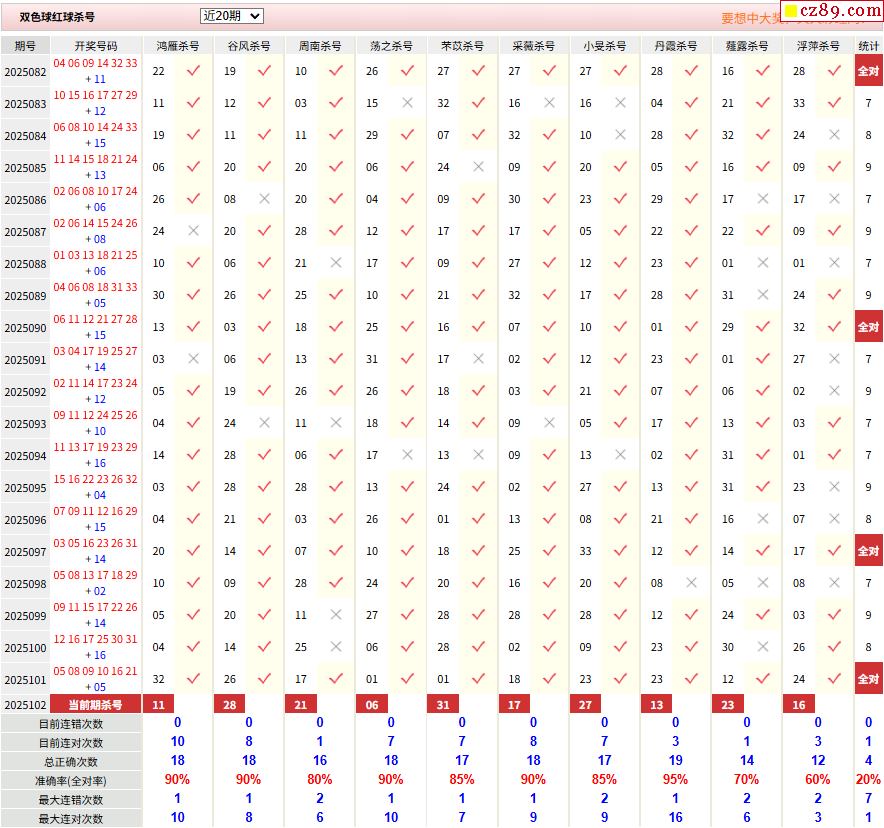Click the 最大连错次数 row label
This screenshot has height=828, width=884.
[x=71, y=800]
